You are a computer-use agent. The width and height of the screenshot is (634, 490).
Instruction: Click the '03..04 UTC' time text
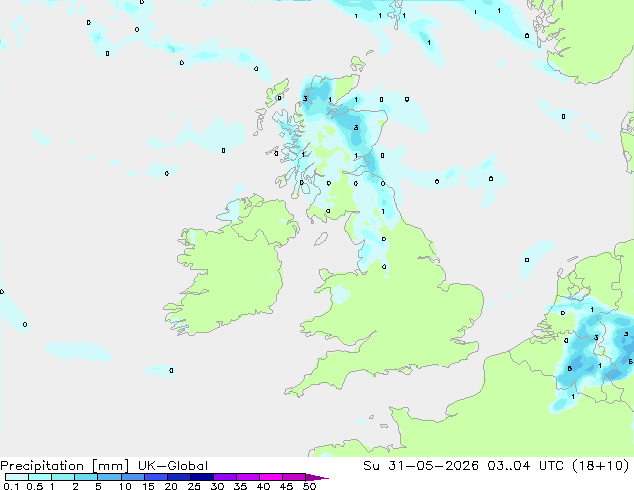[526, 466]
